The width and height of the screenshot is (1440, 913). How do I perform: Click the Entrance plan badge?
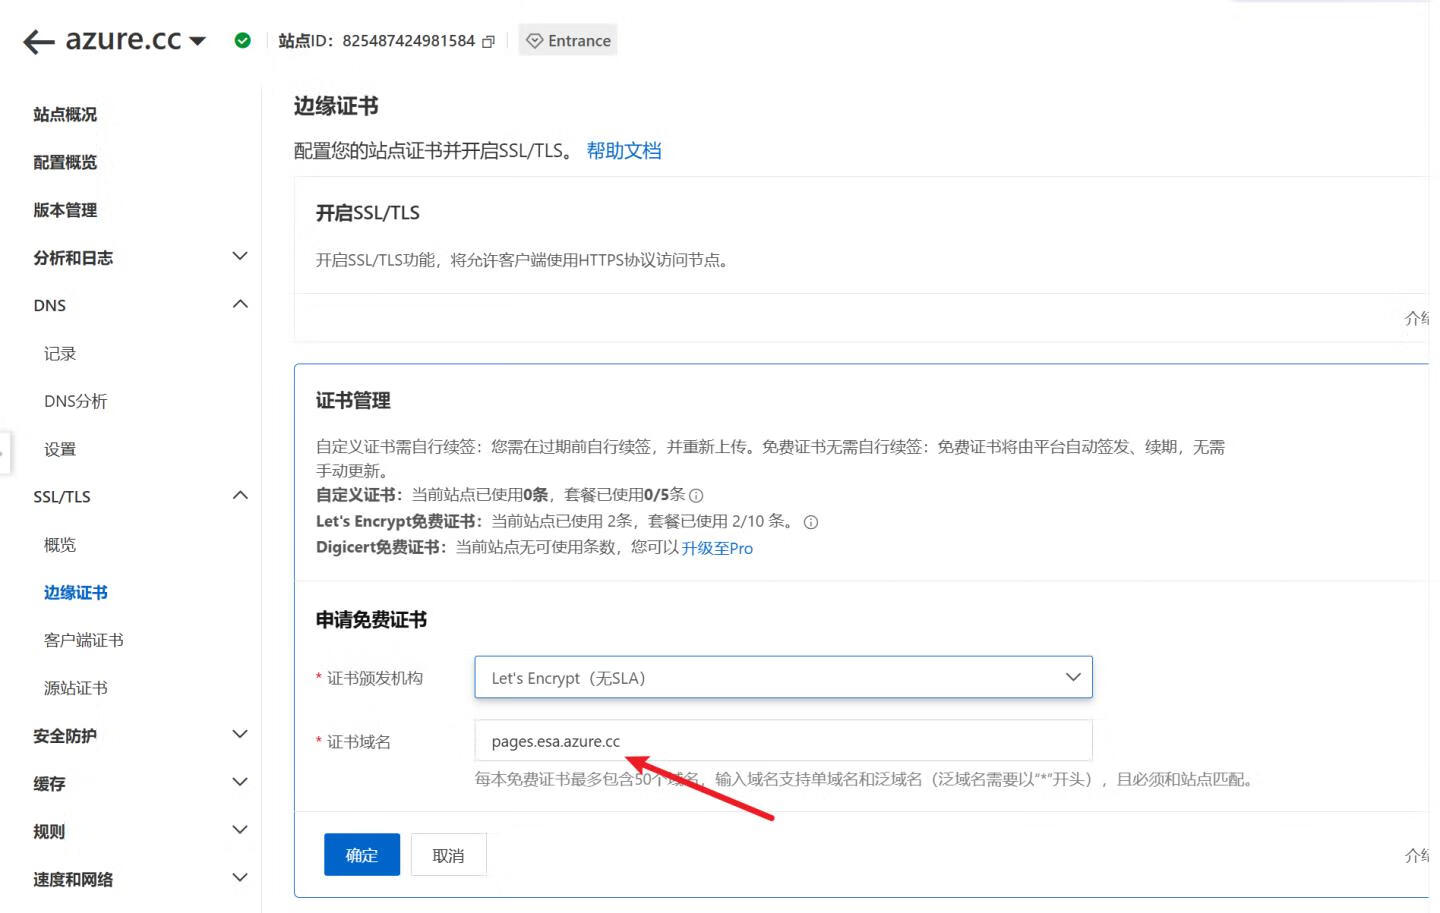pyautogui.click(x=568, y=41)
